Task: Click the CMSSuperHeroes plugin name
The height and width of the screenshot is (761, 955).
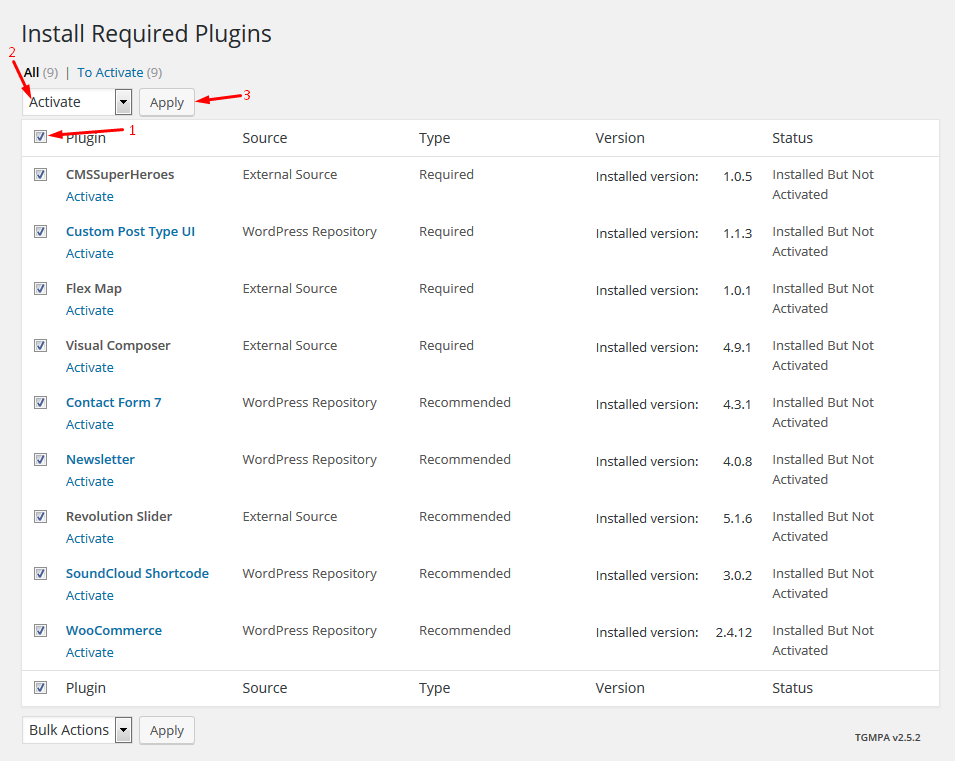Action: click(x=120, y=174)
